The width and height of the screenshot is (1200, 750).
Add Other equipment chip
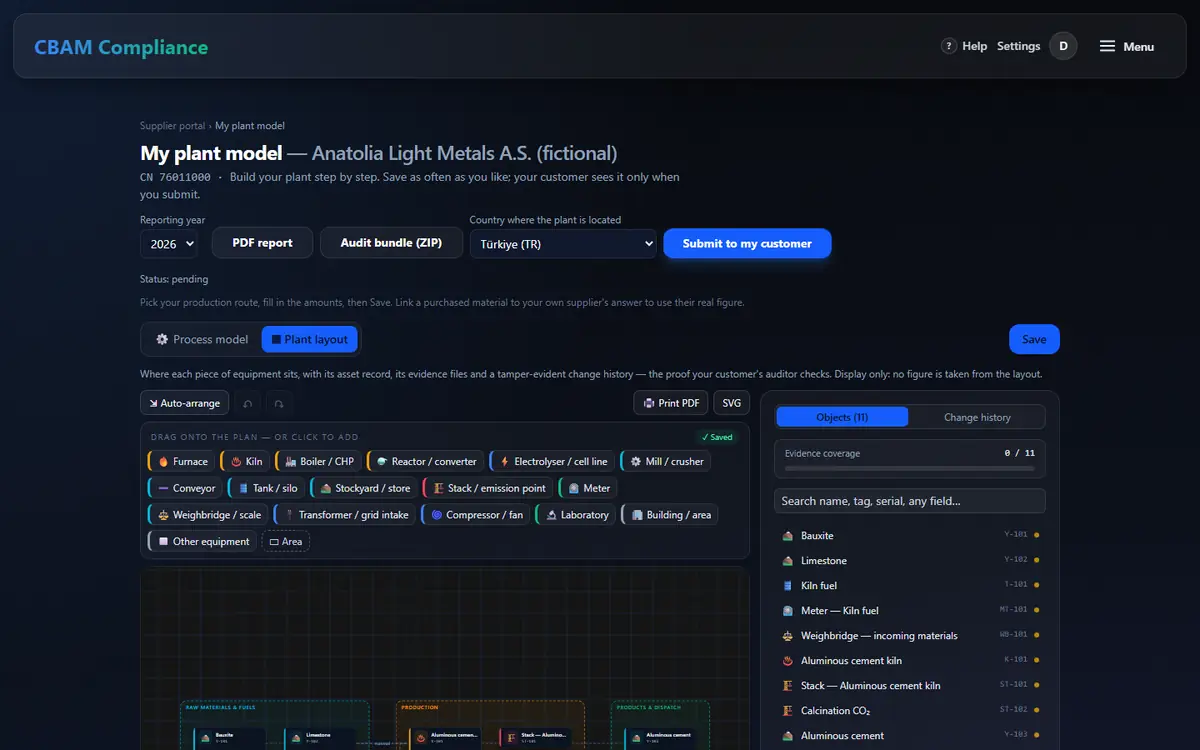tap(202, 541)
